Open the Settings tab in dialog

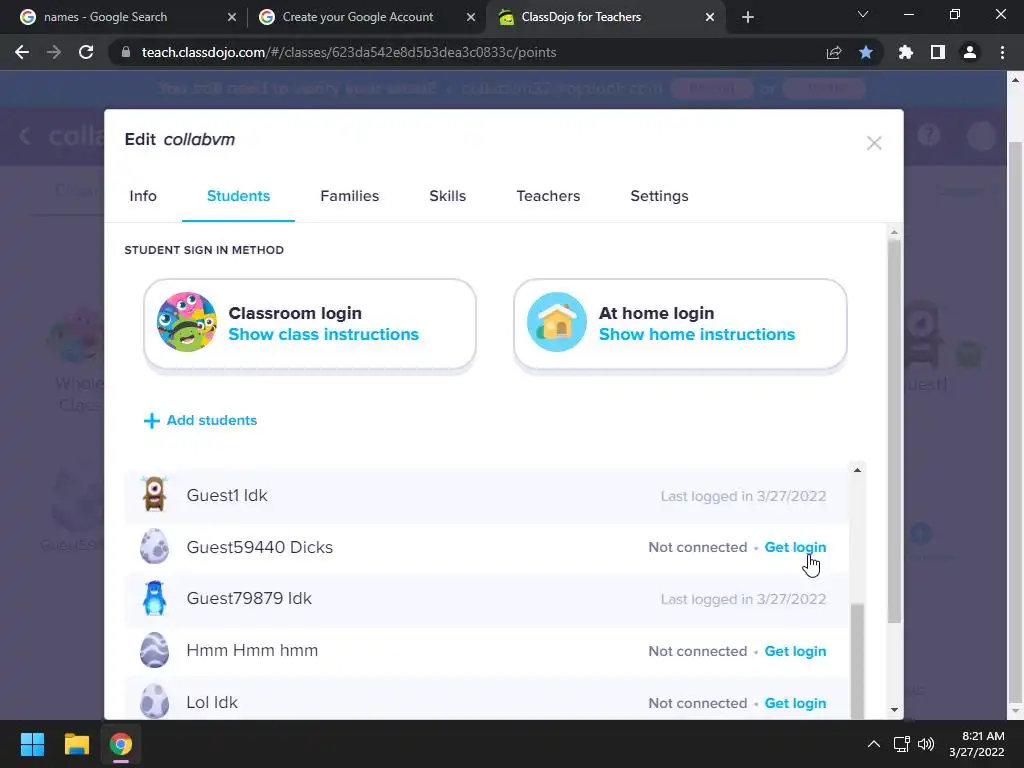[659, 196]
